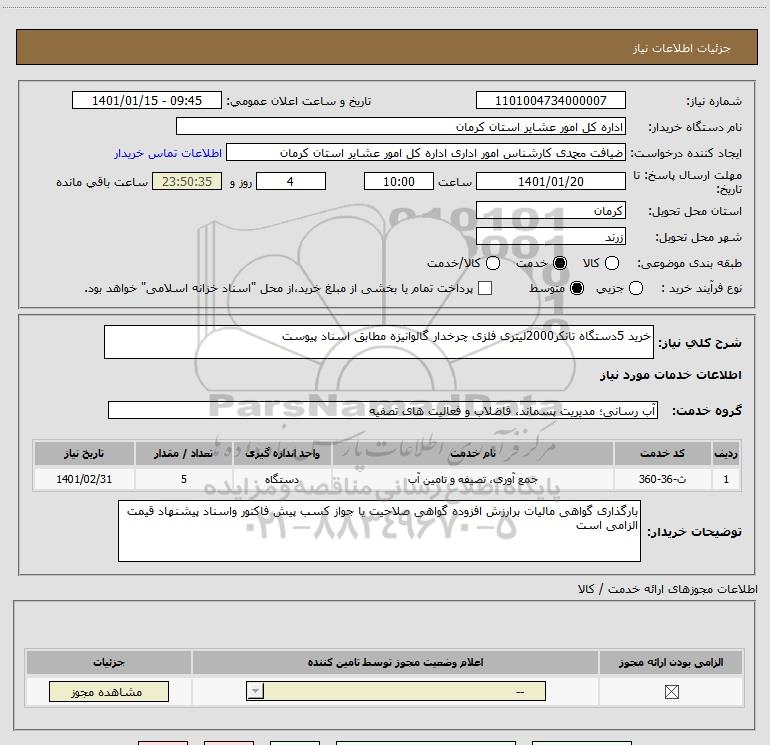This screenshot has width=770, height=745.
Task: Click the delivery province field کرمان
Action: click(550, 211)
